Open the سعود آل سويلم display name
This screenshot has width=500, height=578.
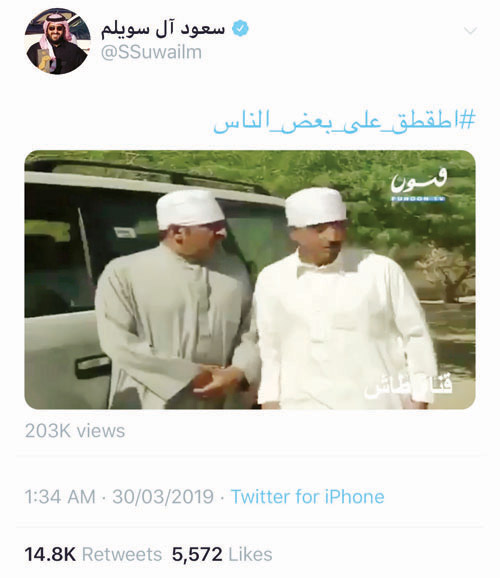click(x=163, y=29)
